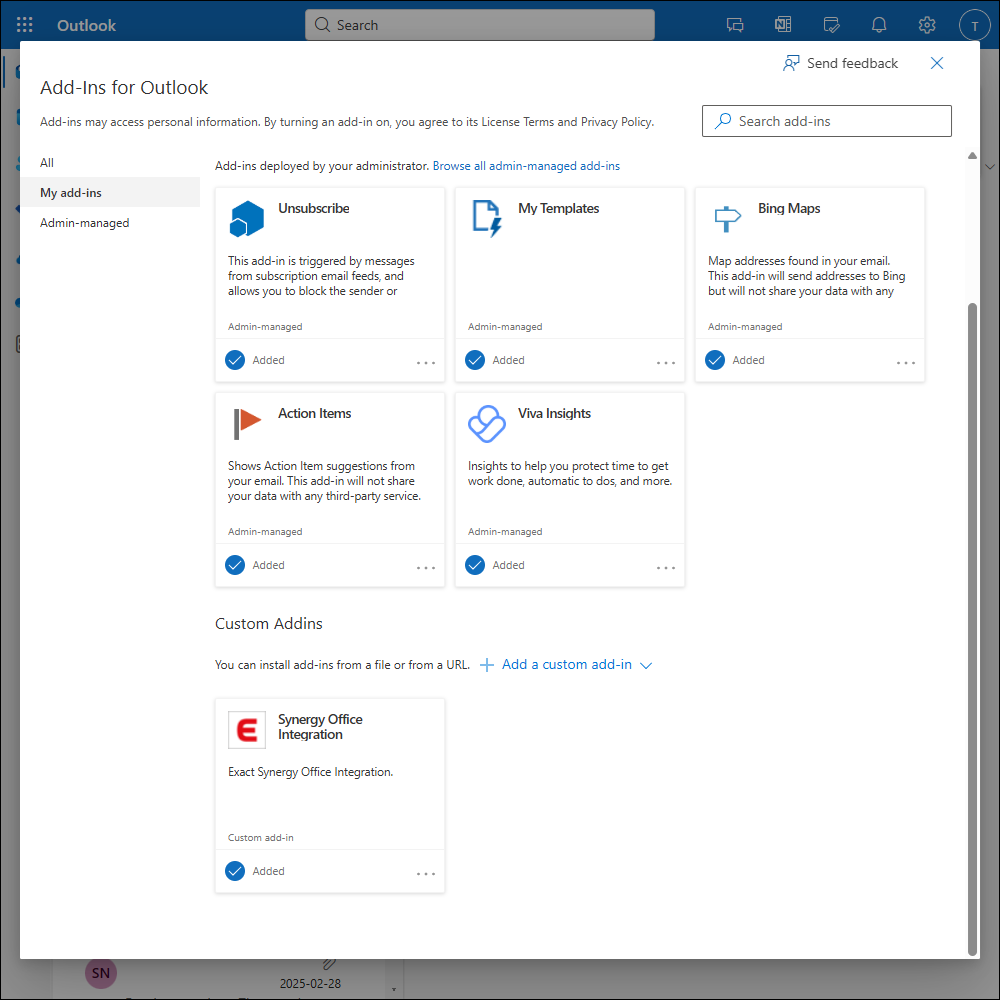This screenshot has width=1000, height=1000.
Task: Toggle Added checkmark for Synergy Office Integration
Action: point(235,871)
